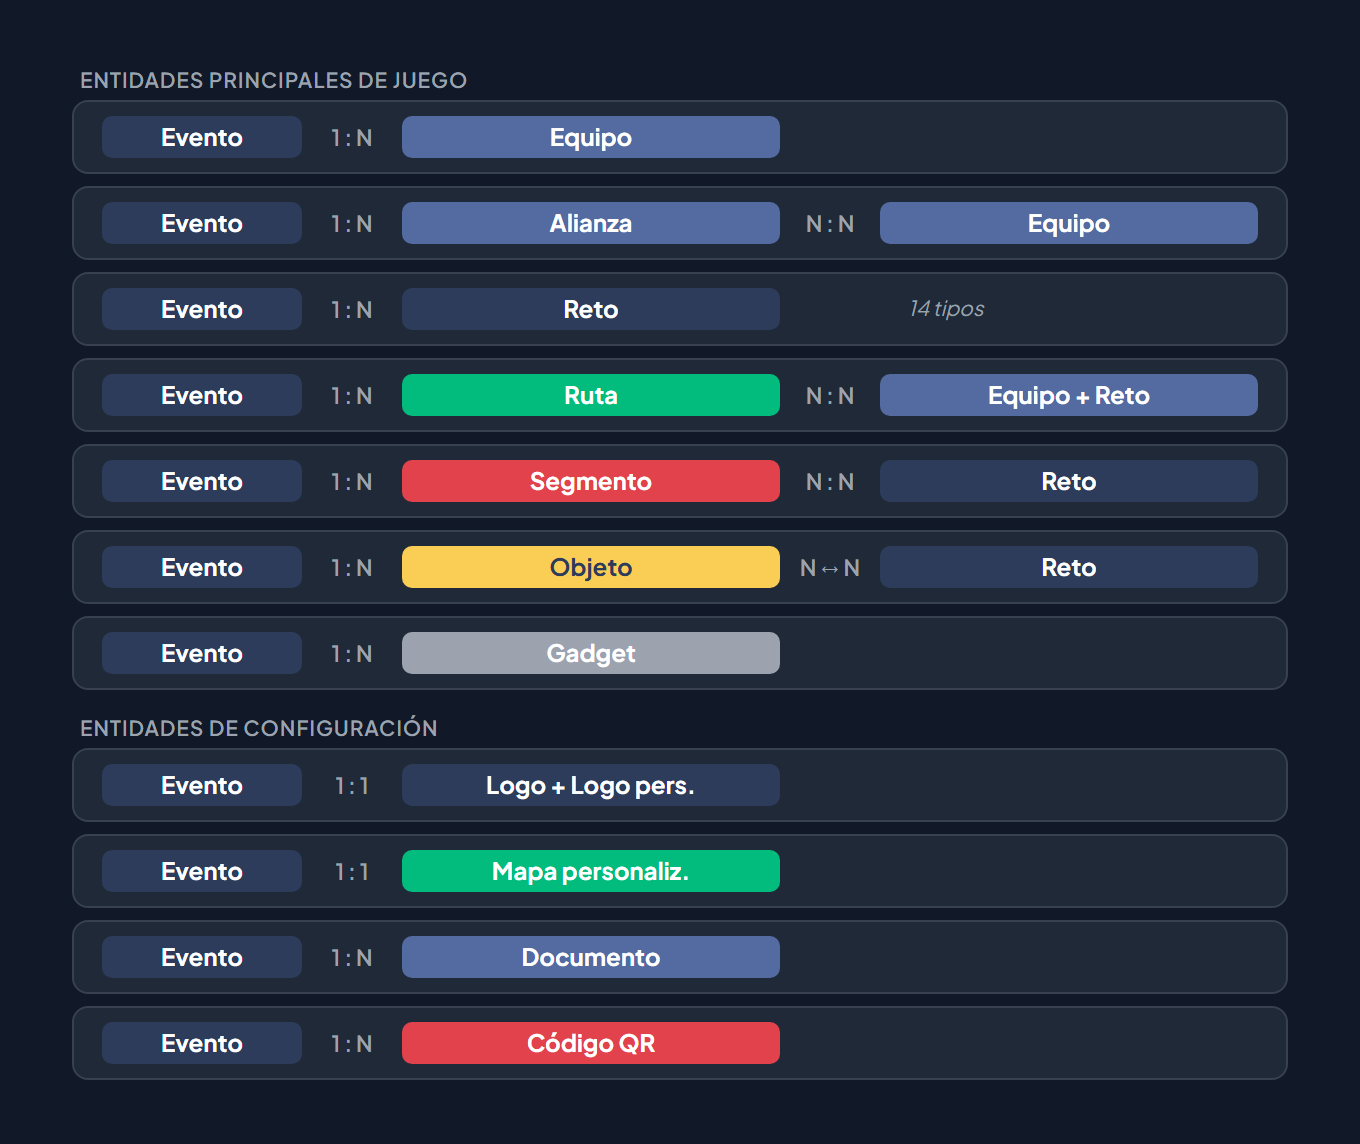Image resolution: width=1360 pixels, height=1144 pixels.
Task: Click the yellow Objeto entity box
Action: (x=590, y=567)
